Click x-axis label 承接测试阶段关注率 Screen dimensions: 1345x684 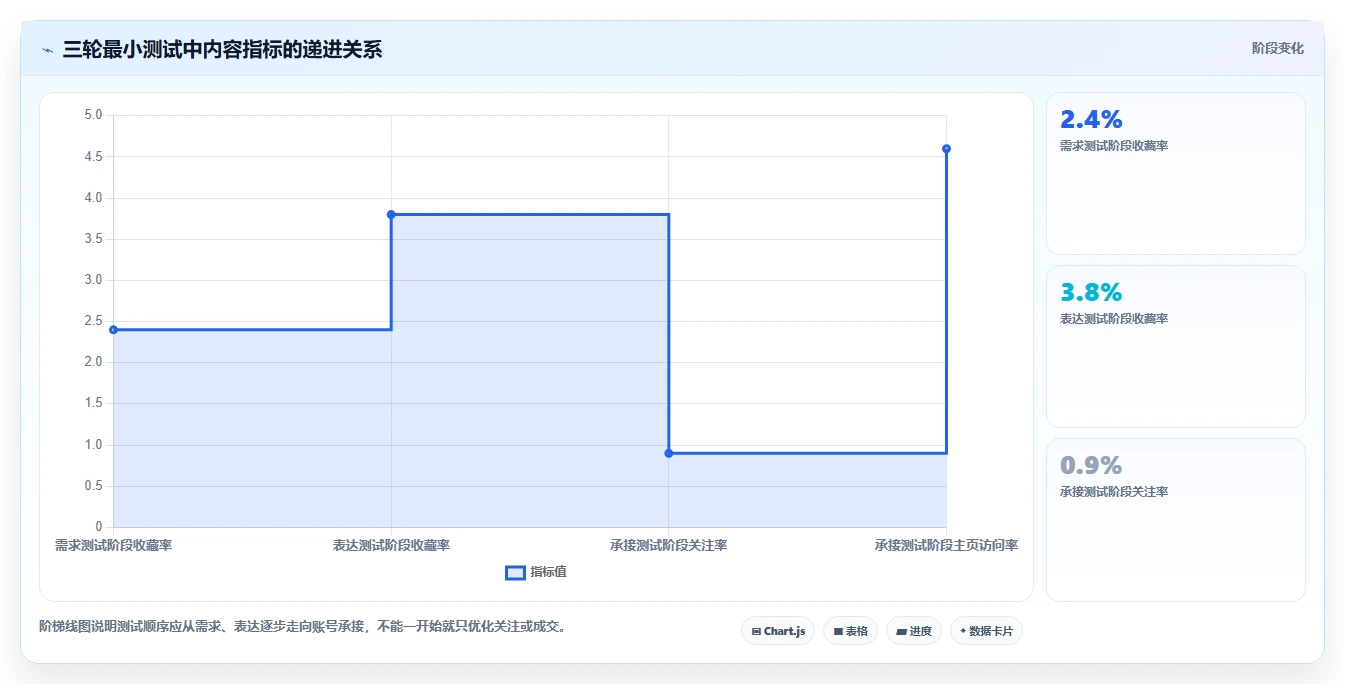pos(669,545)
